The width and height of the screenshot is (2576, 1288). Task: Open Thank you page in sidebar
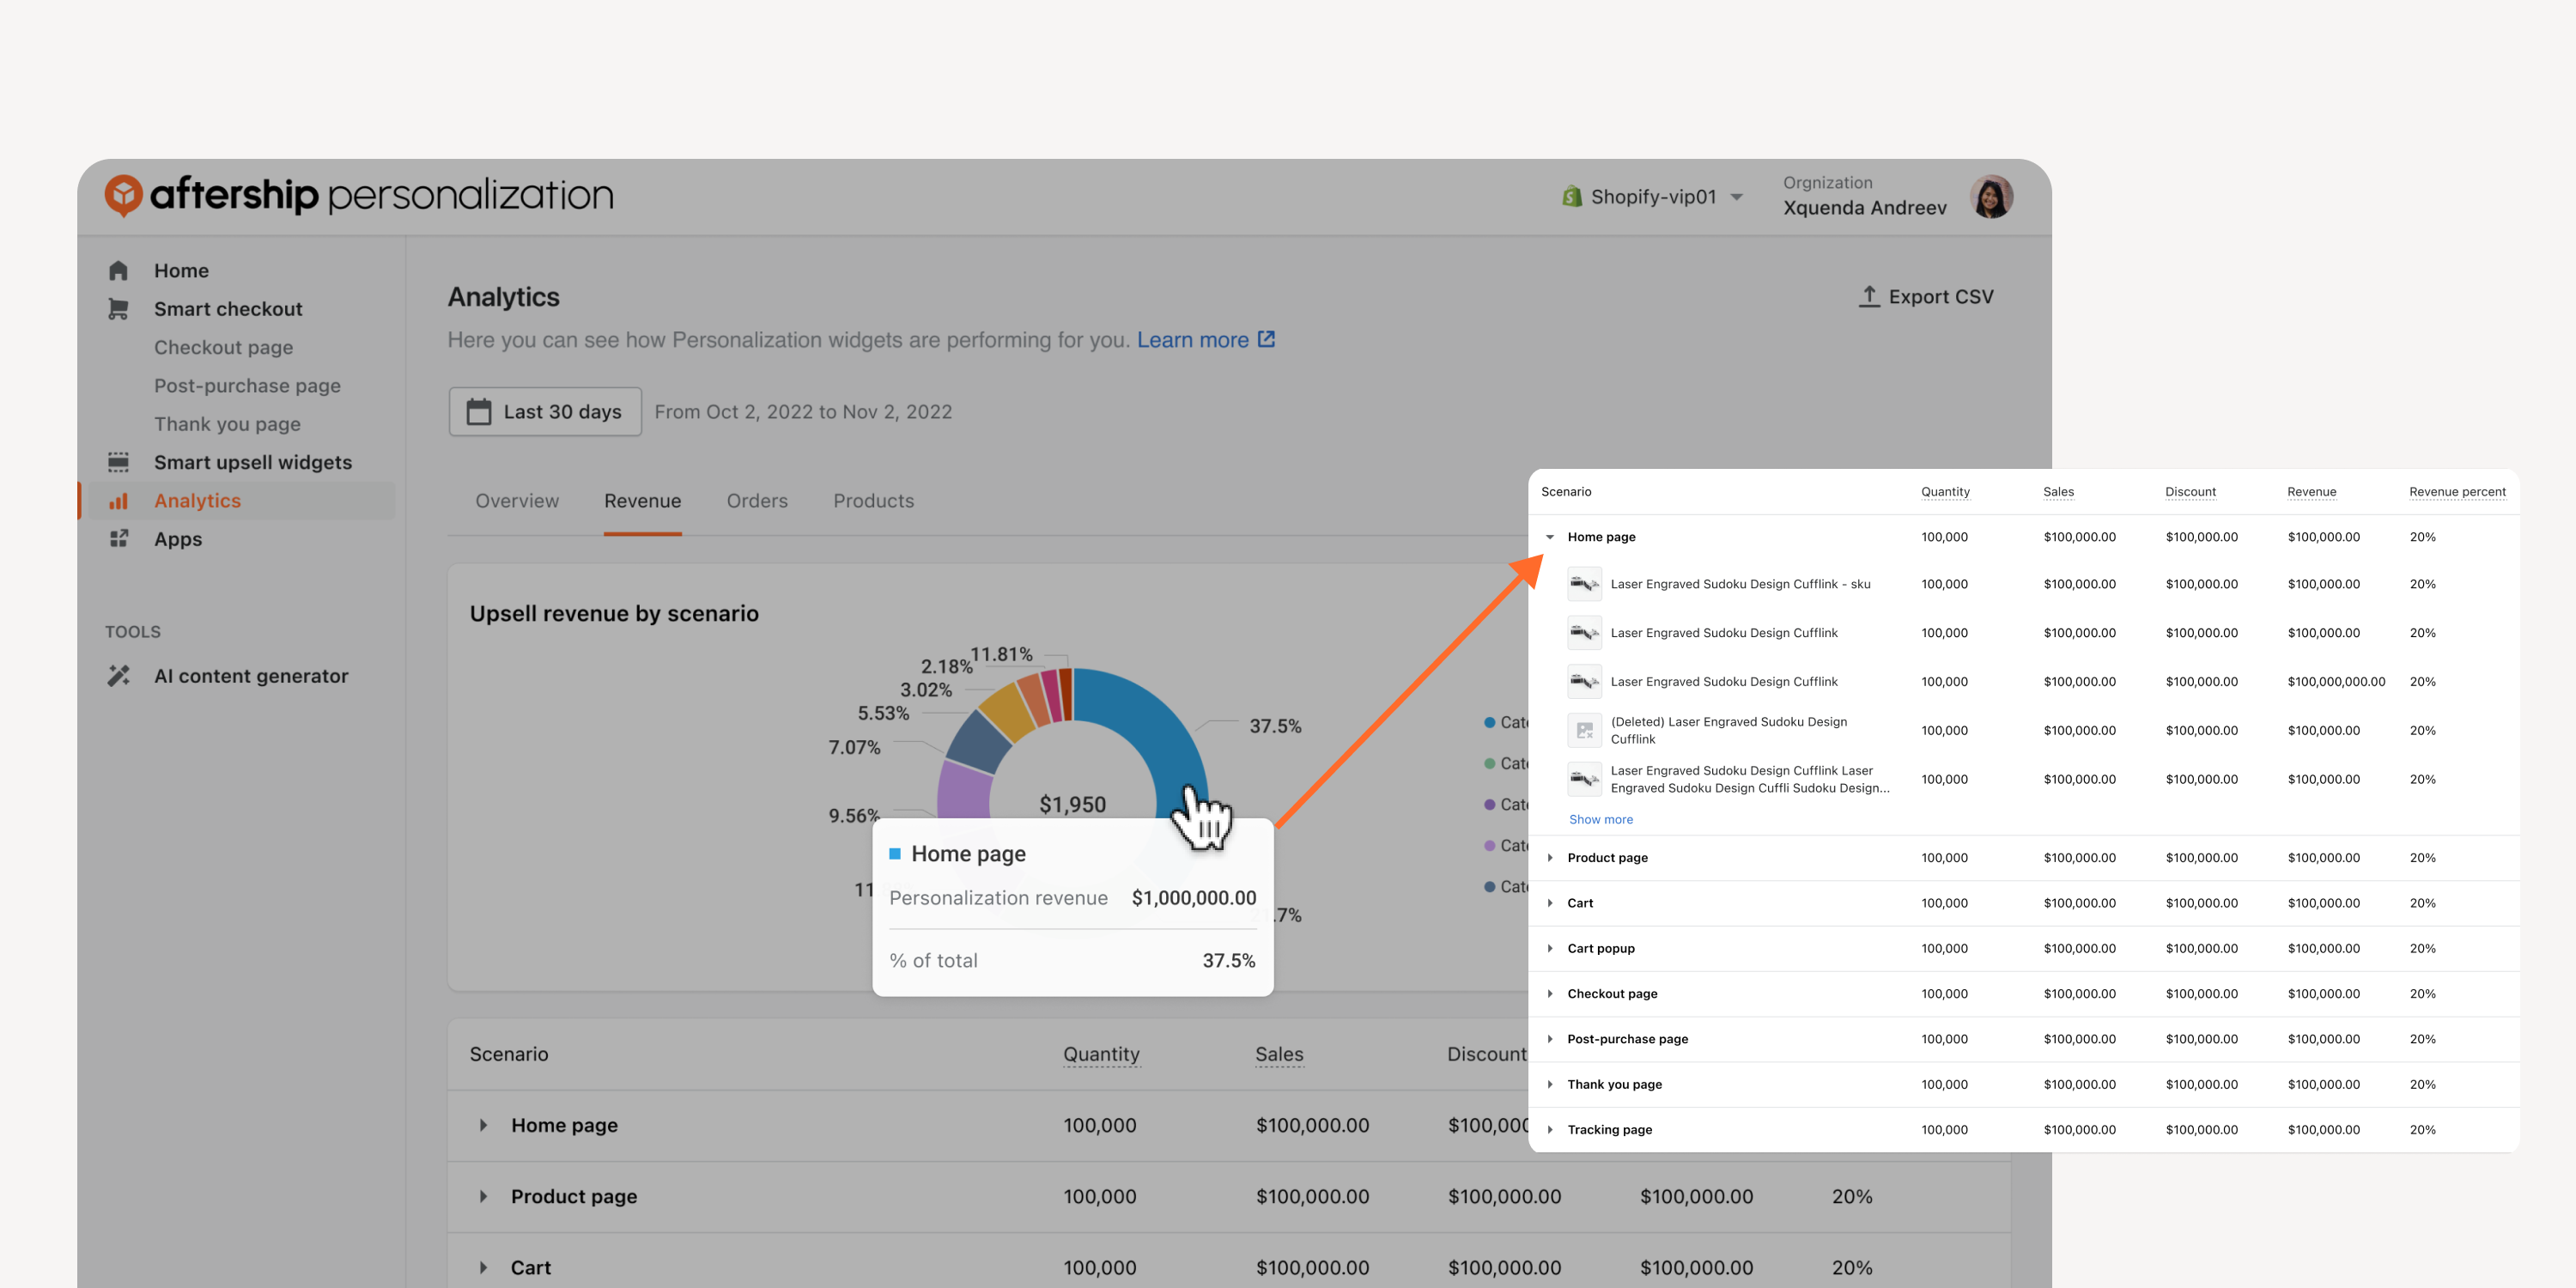point(227,424)
